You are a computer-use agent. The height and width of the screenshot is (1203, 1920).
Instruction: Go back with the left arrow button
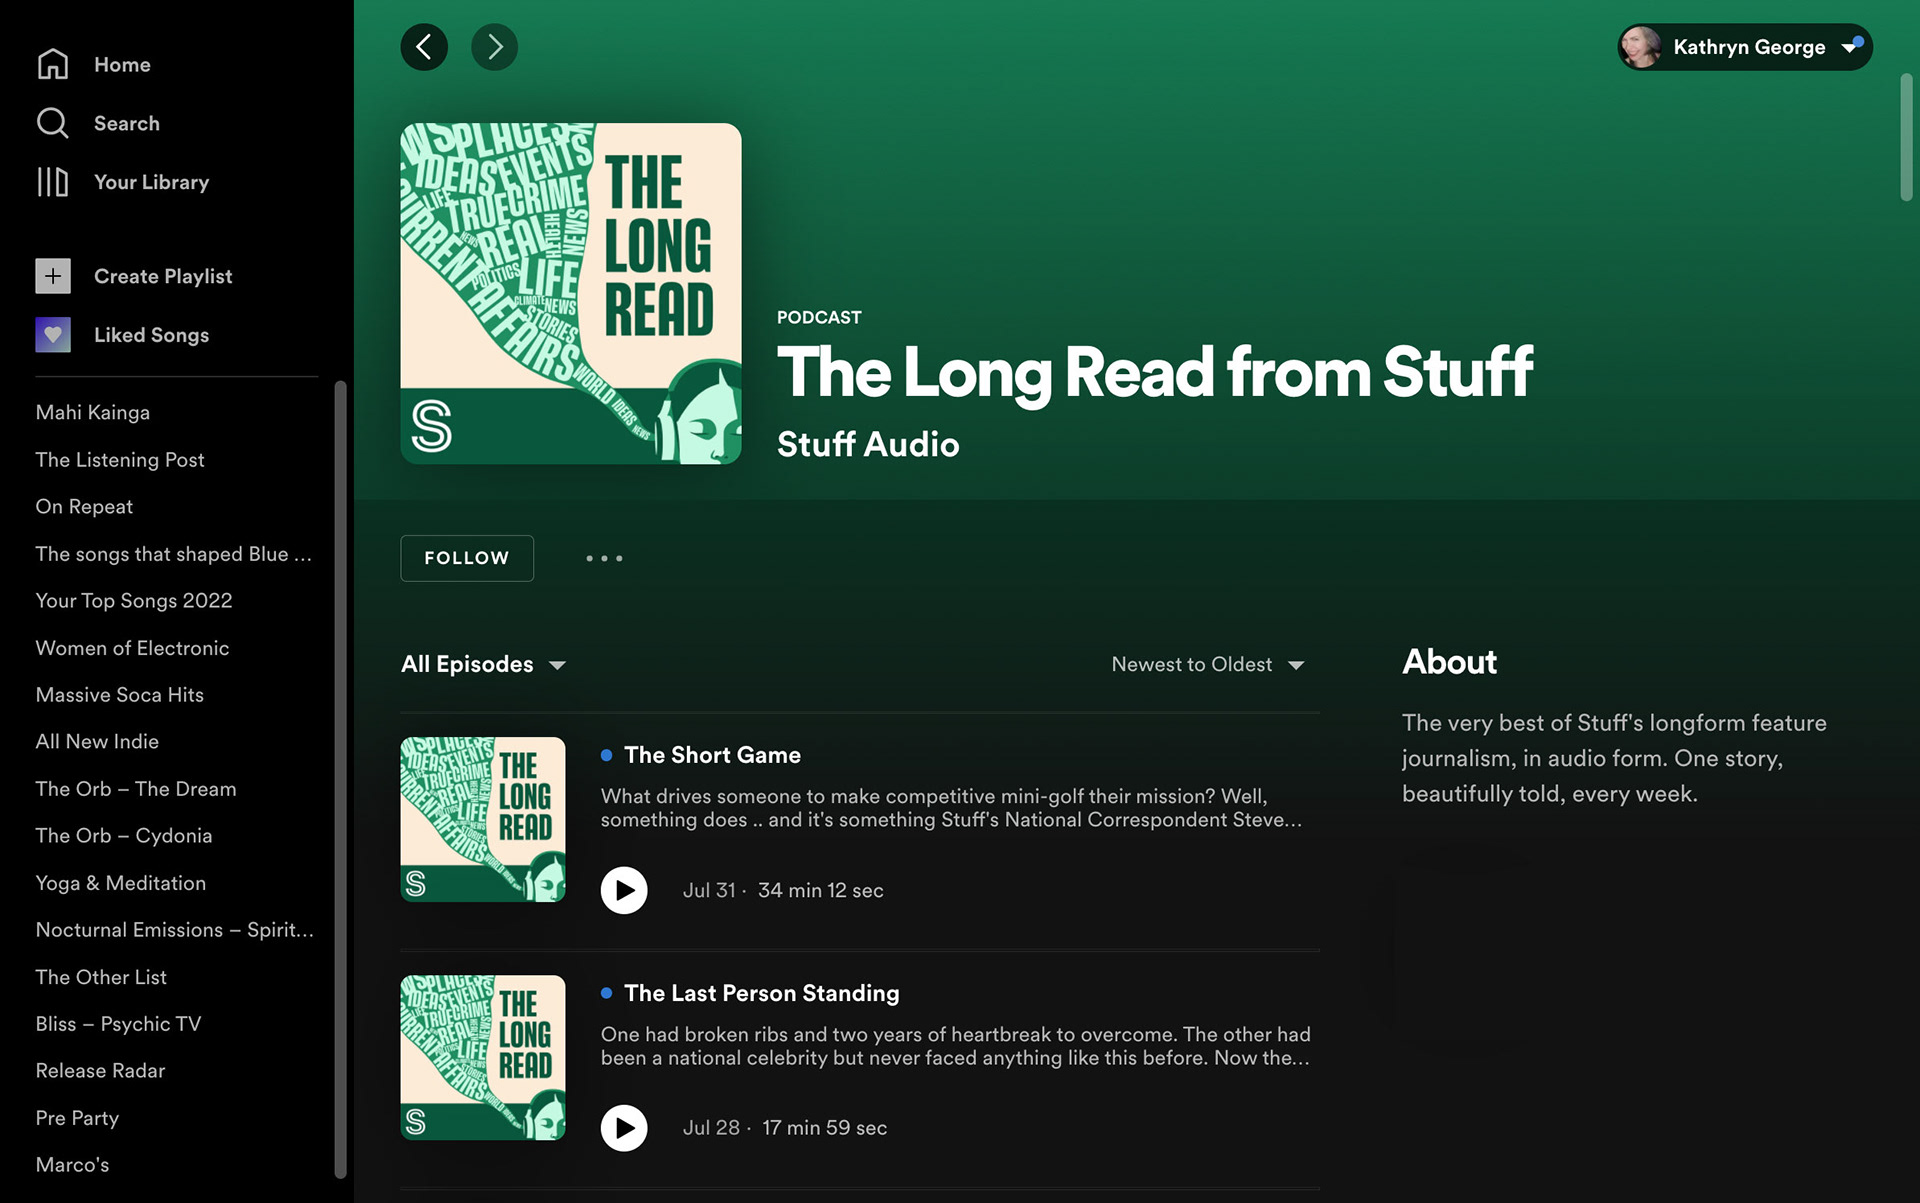pyautogui.click(x=424, y=47)
